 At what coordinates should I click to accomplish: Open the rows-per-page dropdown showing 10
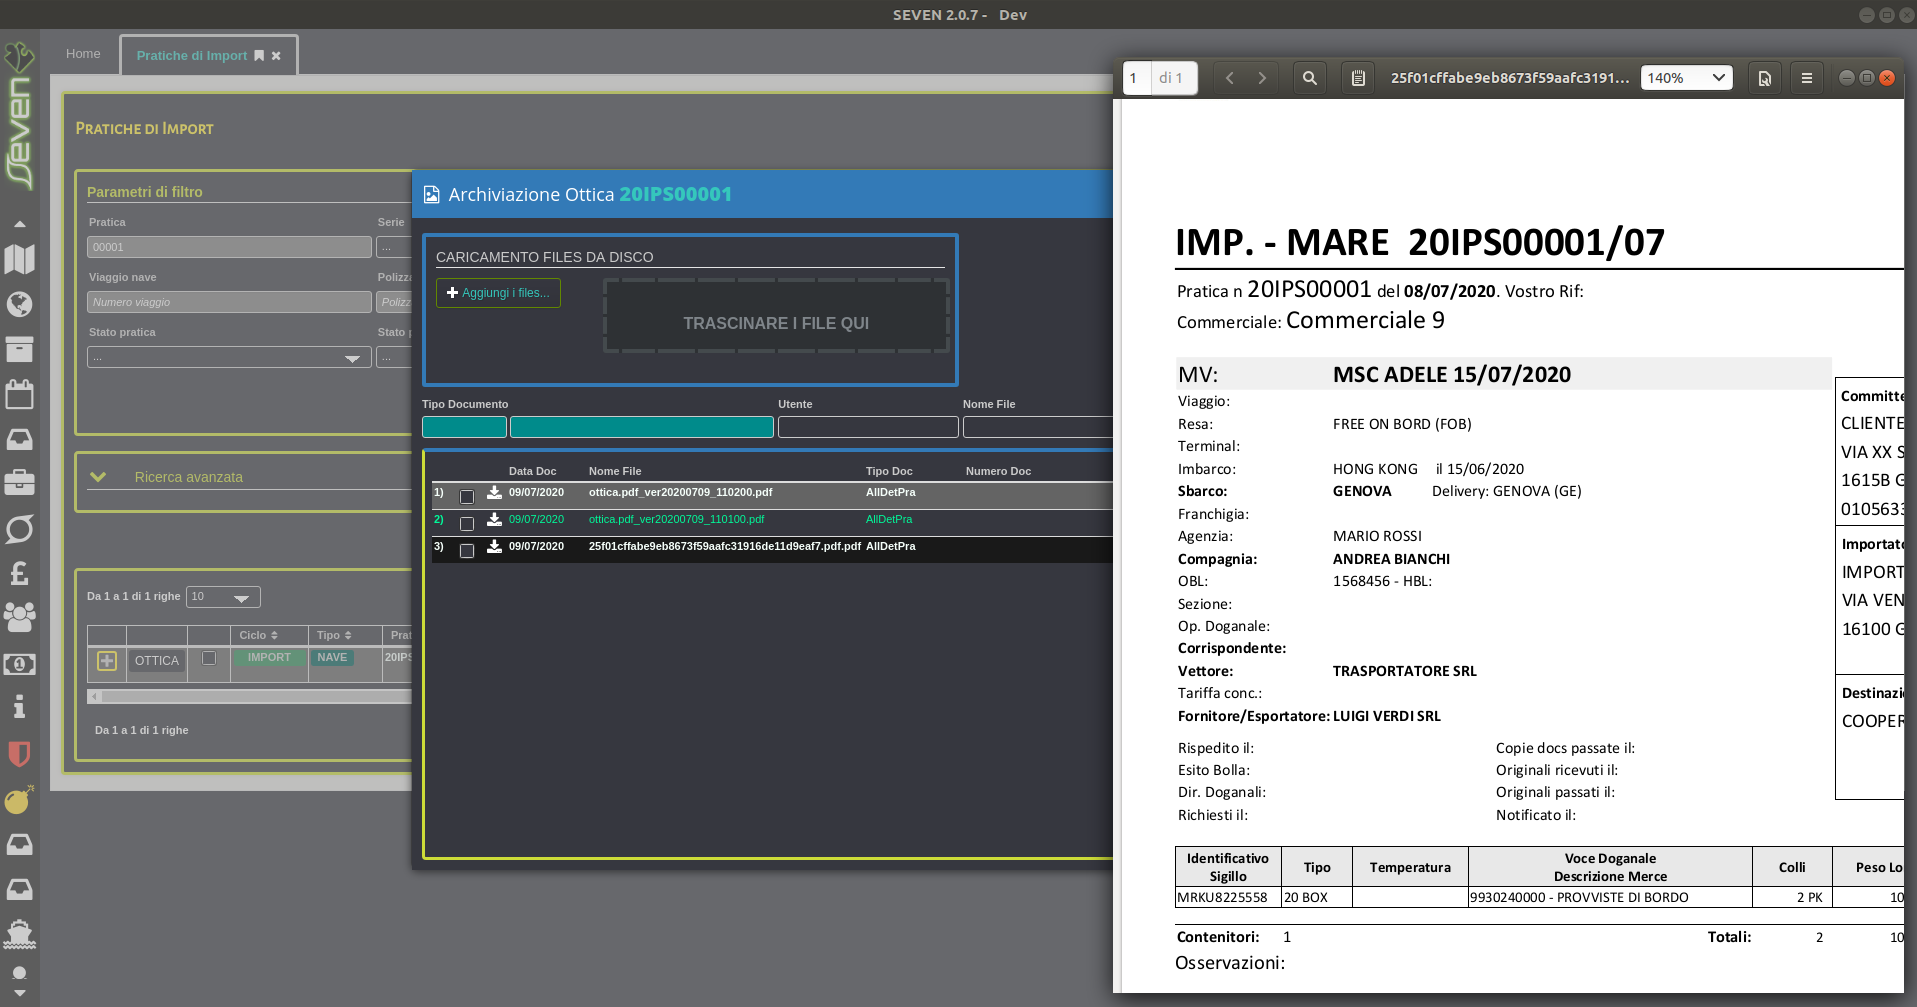(223, 597)
